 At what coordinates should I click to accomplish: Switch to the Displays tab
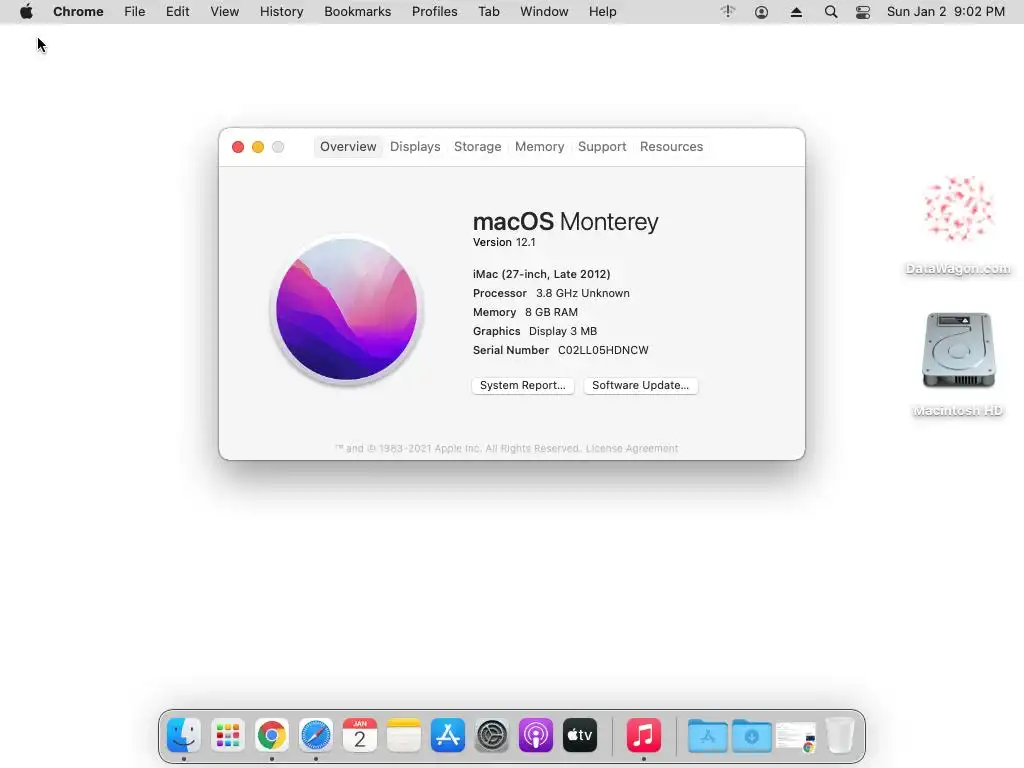tap(415, 147)
